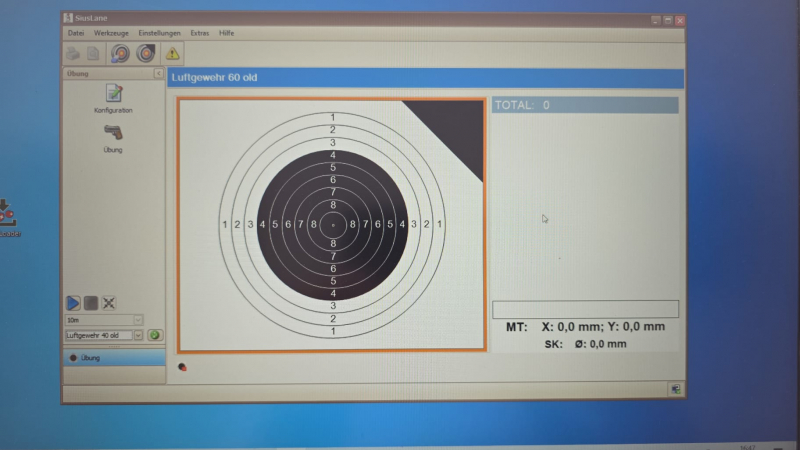Image resolution: width=800 pixels, height=450 pixels.
Task: Open the Konfiguration document icon
Action: [114, 94]
